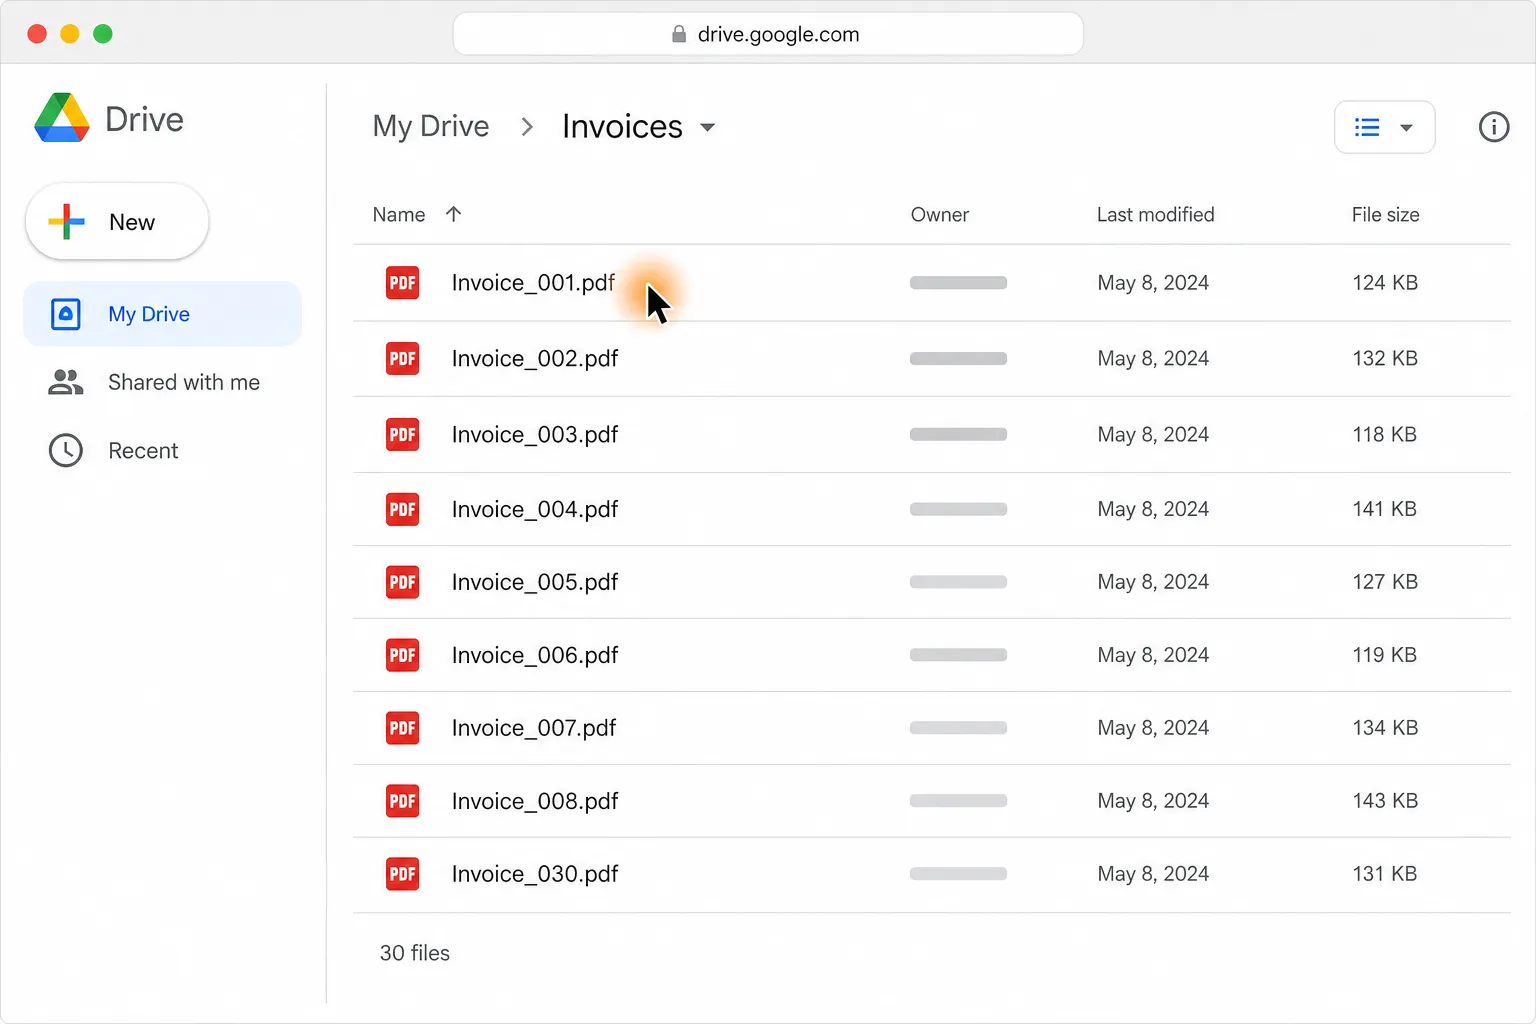Click the 127 KB file size
Screen dimensions: 1536x1024
pyautogui.click(x=1385, y=582)
